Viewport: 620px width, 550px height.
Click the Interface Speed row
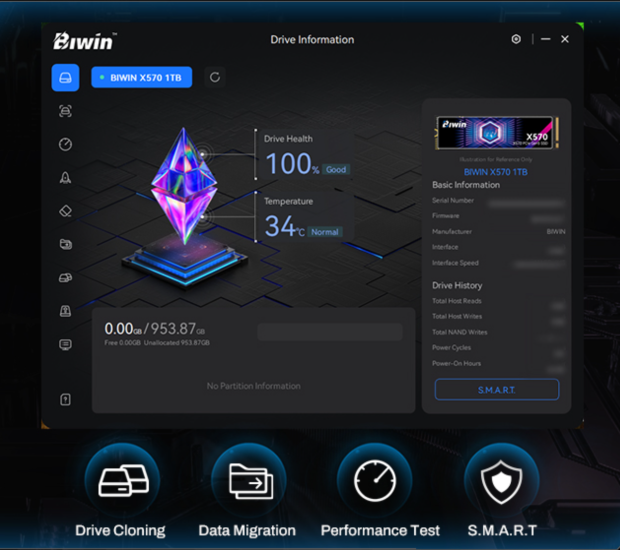(x=498, y=263)
